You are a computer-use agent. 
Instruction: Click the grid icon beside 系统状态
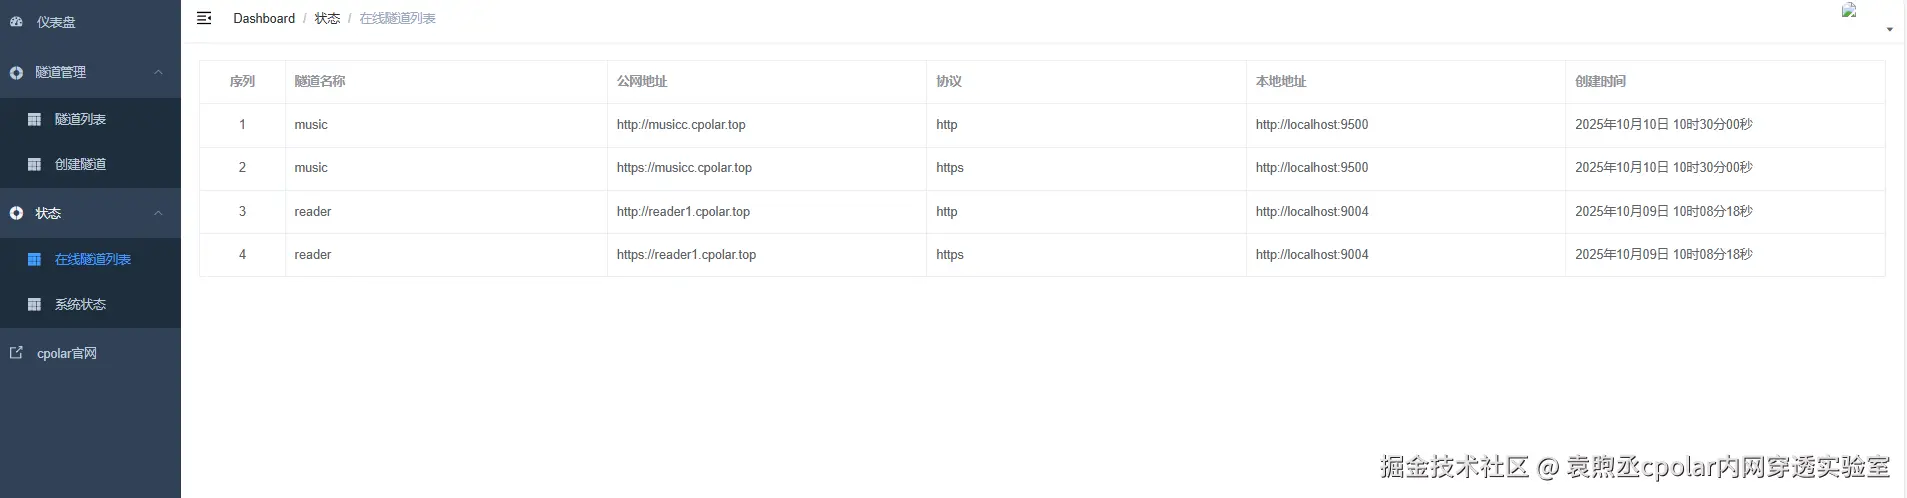point(34,304)
